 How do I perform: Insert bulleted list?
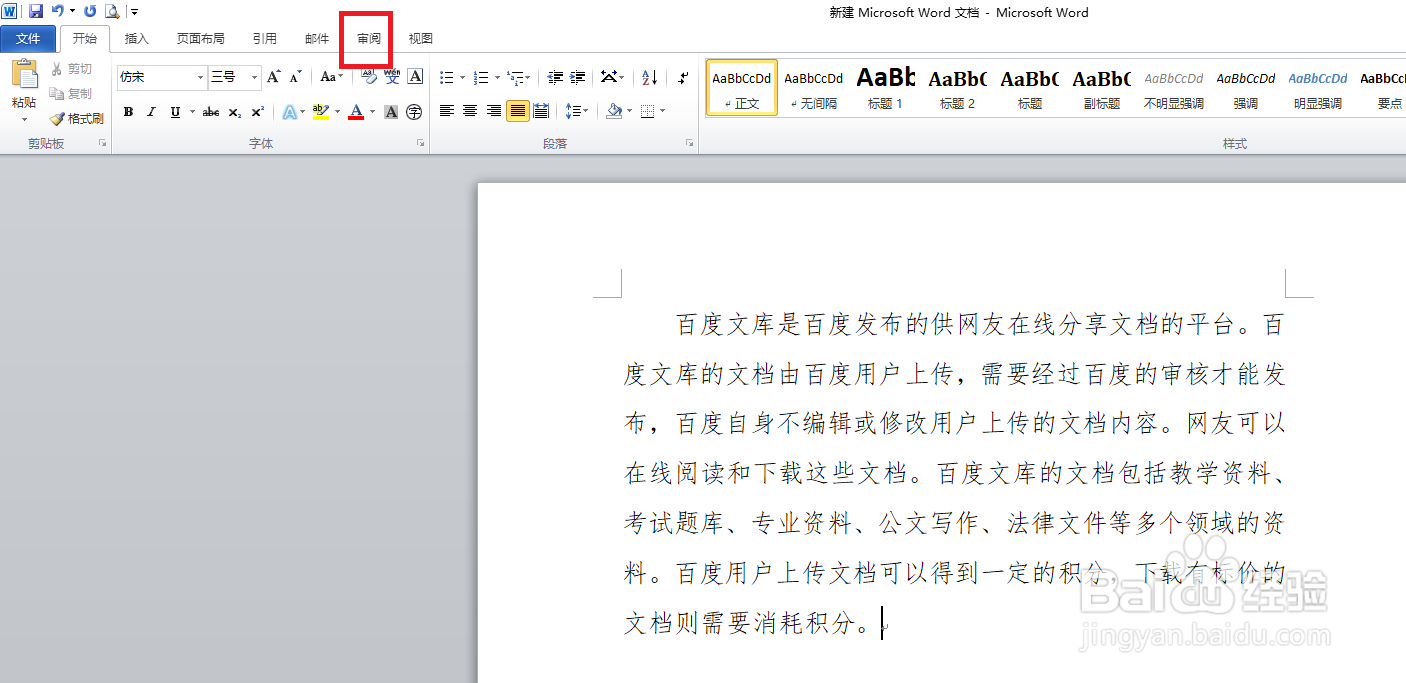tap(446, 77)
